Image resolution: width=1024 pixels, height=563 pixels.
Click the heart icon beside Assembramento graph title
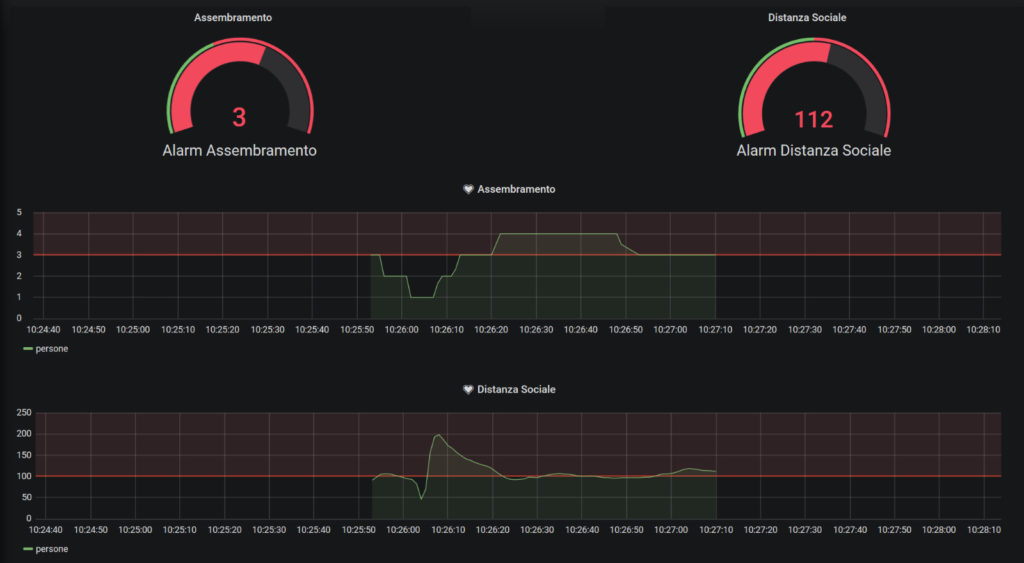click(468, 189)
